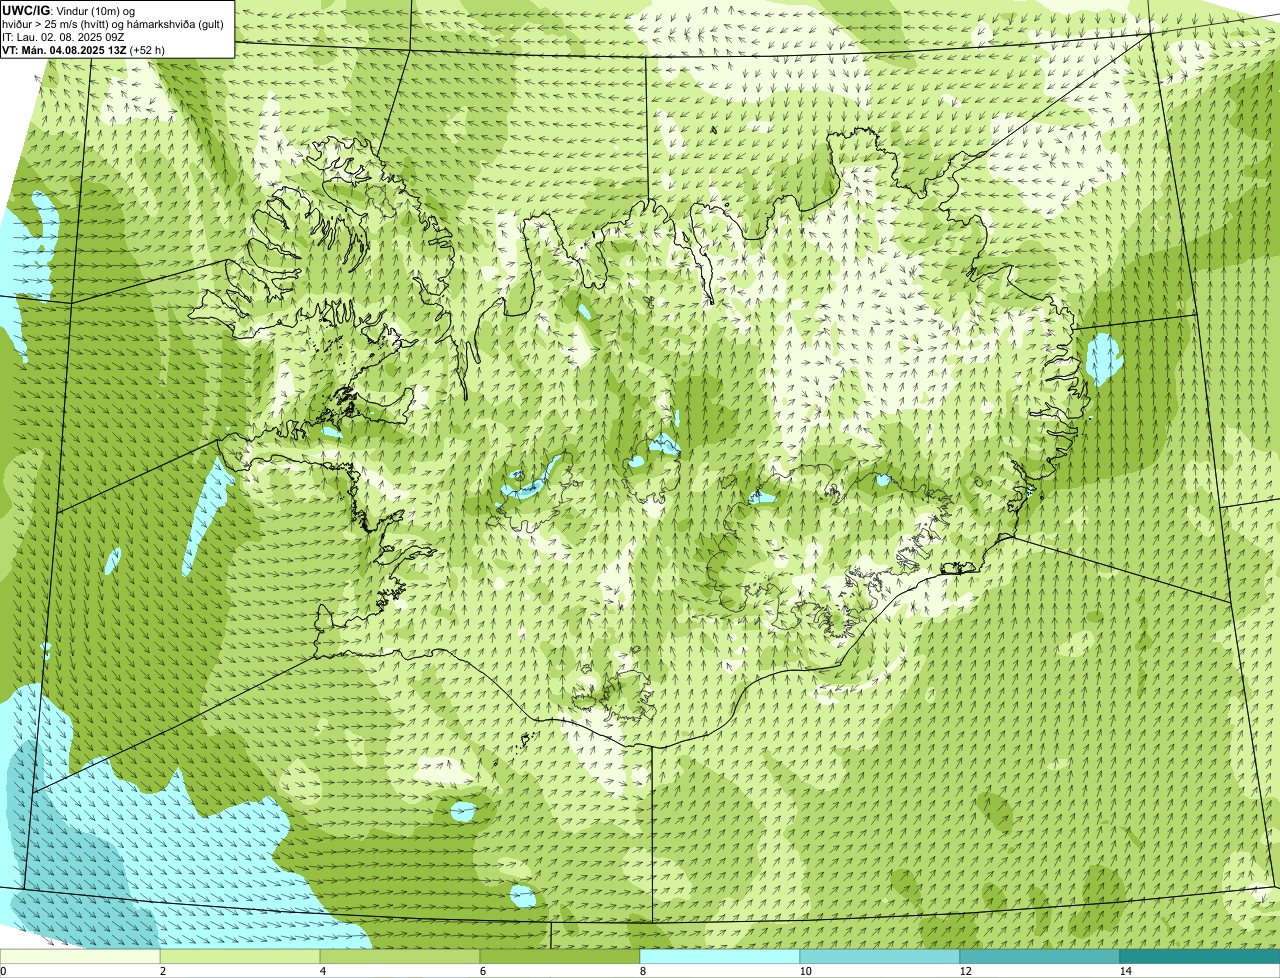Viewport: 1280px width, 978px height.
Task: Select the 4–6 m/s green legend segment
Action: pyautogui.click(x=400, y=956)
